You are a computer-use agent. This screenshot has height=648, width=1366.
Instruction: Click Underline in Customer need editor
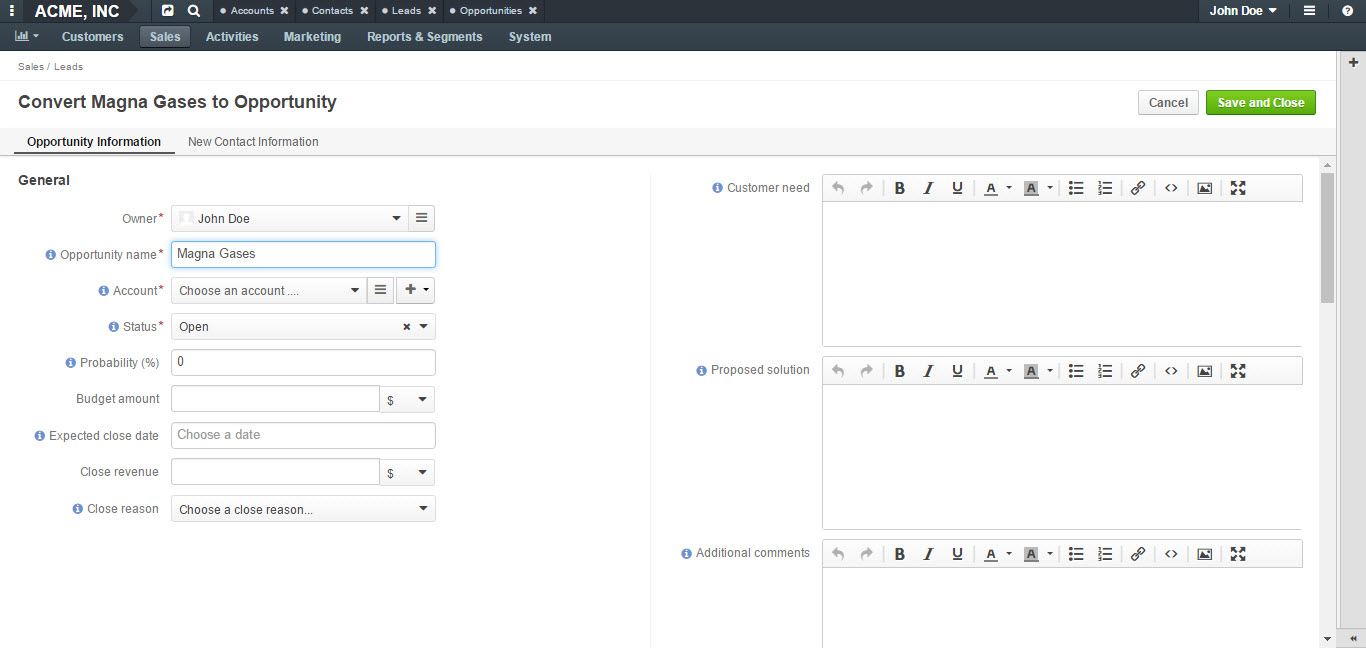click(957, 188)
